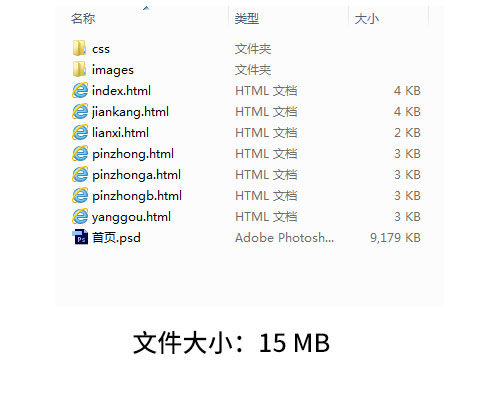Select the css folder icon
The height and width of the screenshot is (400, 500).
79,48
